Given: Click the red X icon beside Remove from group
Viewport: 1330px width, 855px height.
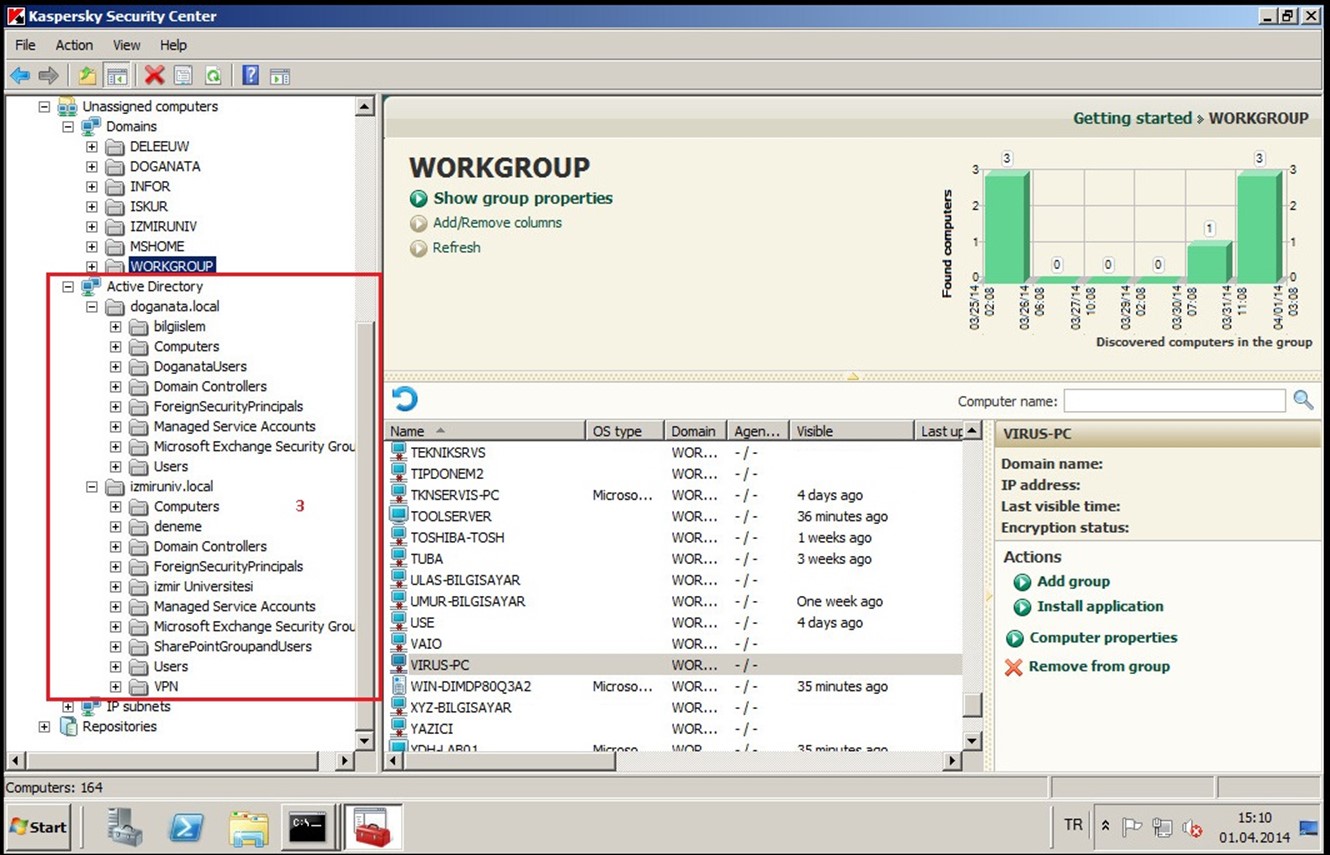Looking at the screenshot, I should coord(1013,667).
